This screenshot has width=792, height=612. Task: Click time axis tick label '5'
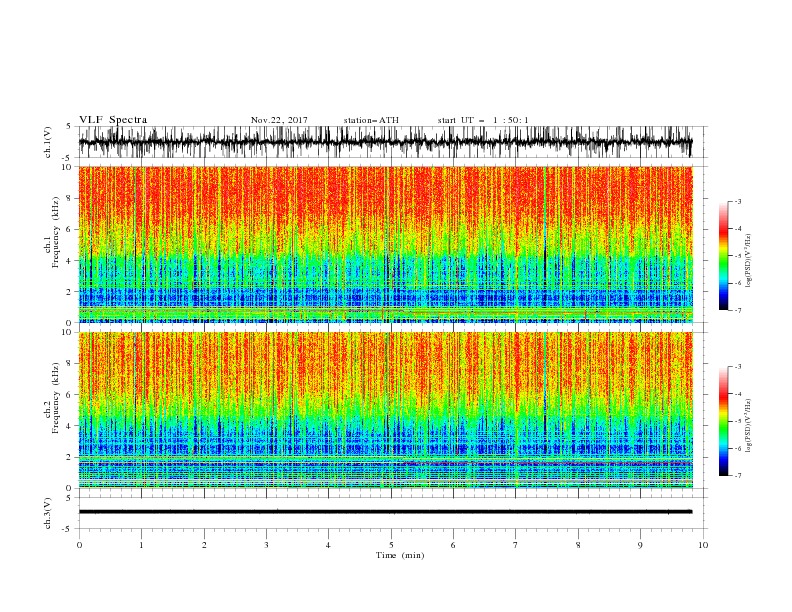pyautogui.click(x=391, y=545)
